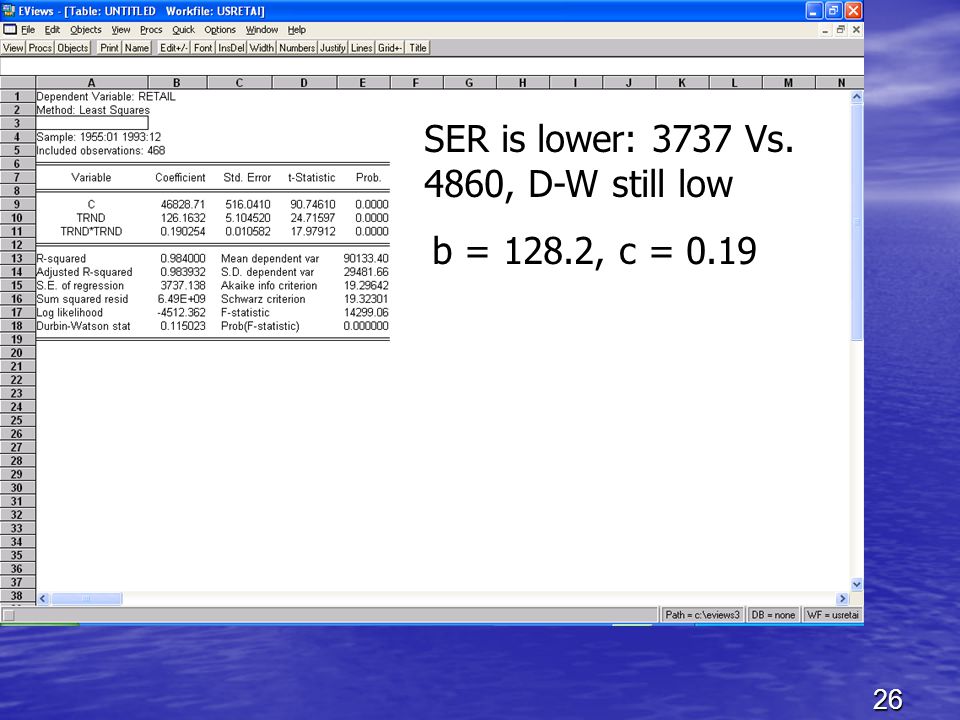Click the Name toolbar button

tap(137, 48)
